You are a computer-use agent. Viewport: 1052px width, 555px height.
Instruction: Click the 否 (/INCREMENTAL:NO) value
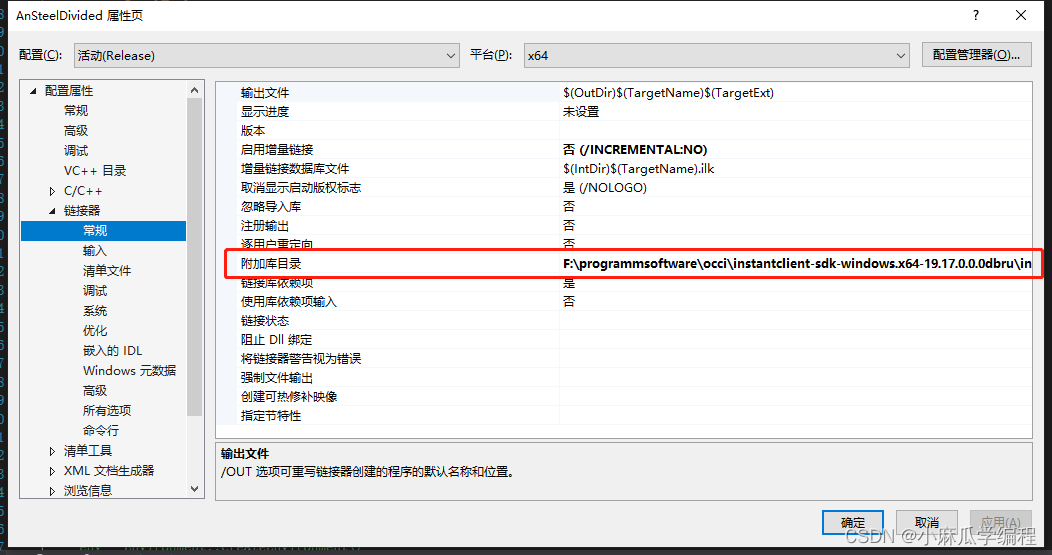pyautogui.click(x=635, y=150)
